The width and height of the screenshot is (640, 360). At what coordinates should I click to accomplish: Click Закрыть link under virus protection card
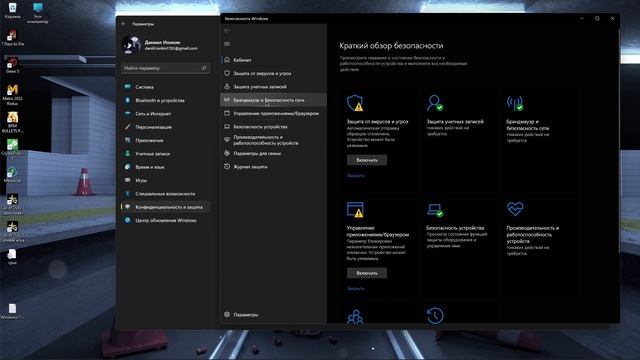(x=356, y=176)
